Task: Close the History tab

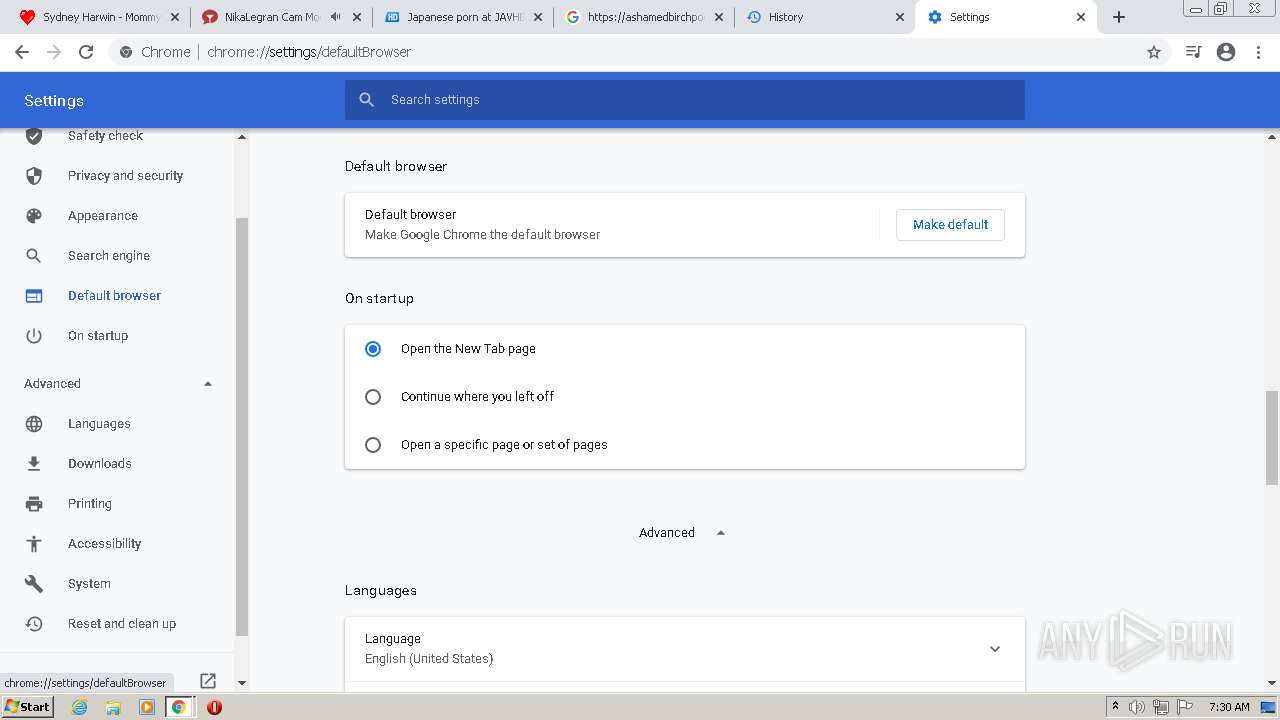Action: click(899, 17)
